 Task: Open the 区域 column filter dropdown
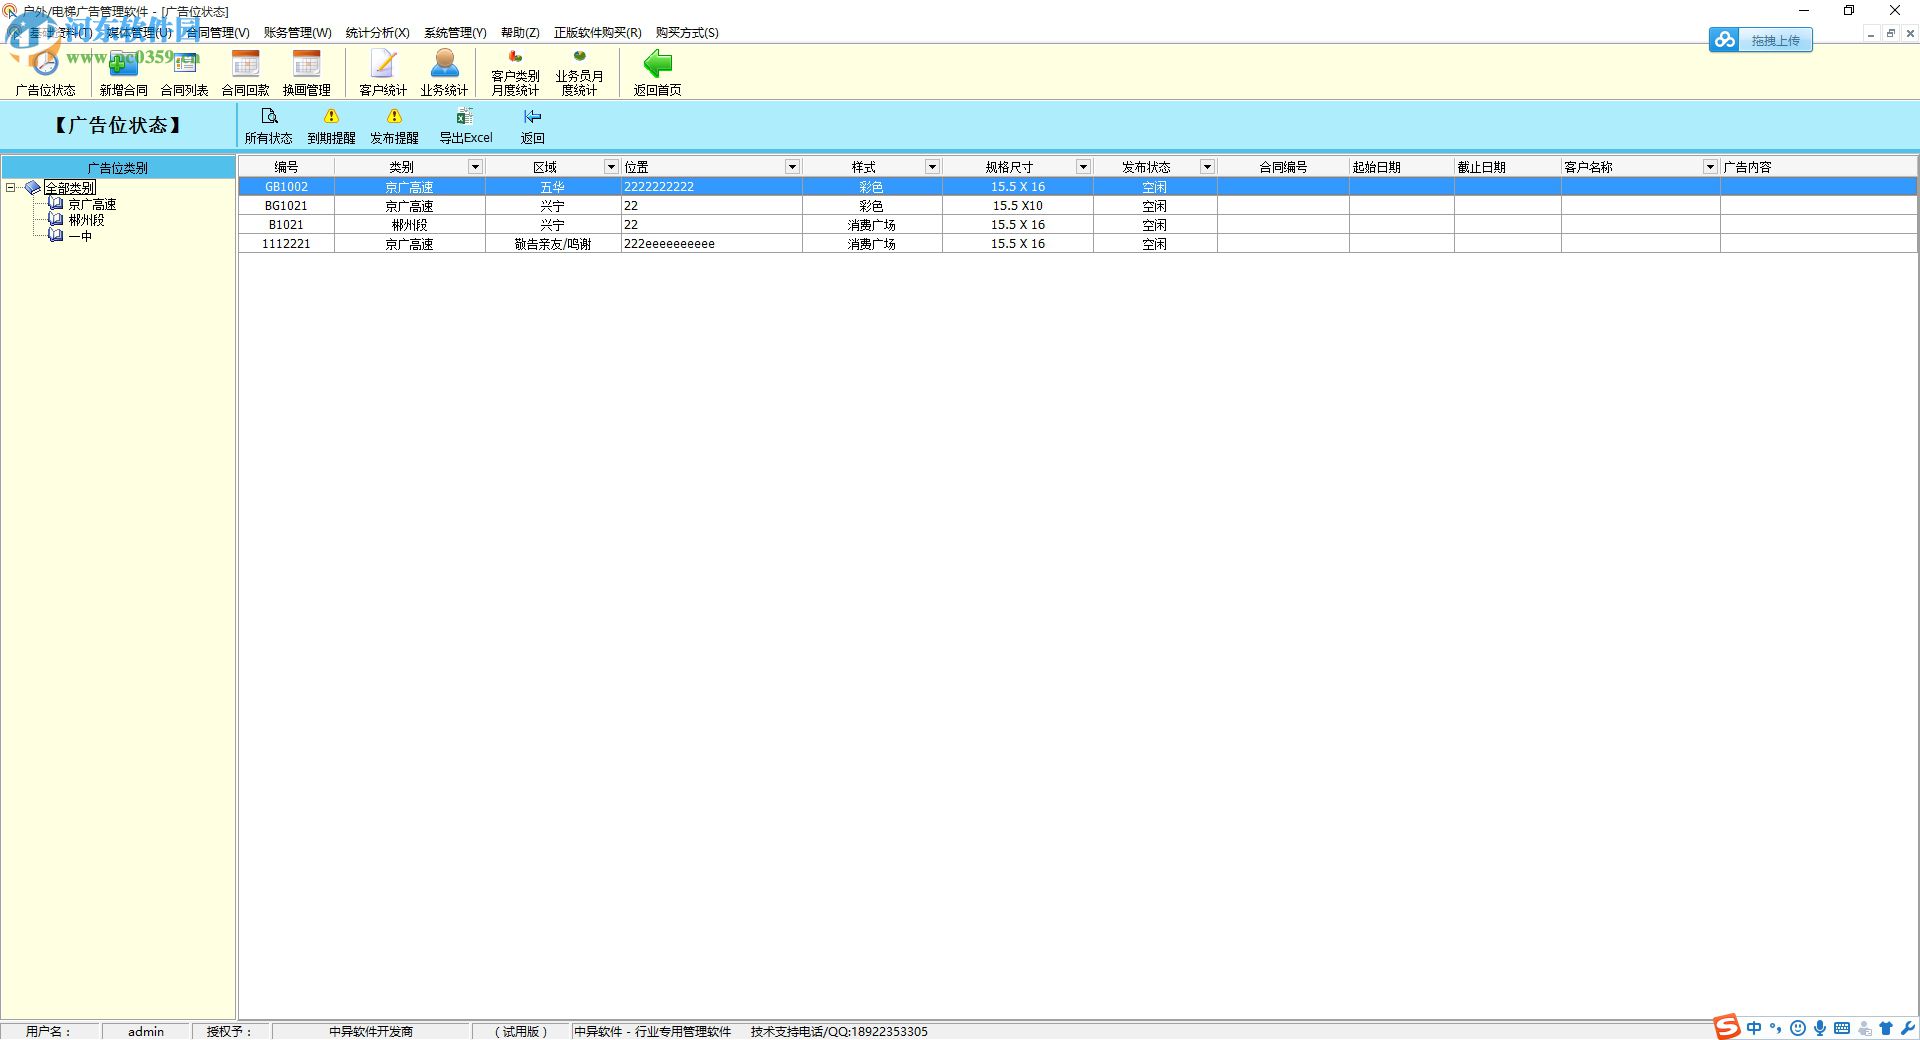(x=611, y=167)
